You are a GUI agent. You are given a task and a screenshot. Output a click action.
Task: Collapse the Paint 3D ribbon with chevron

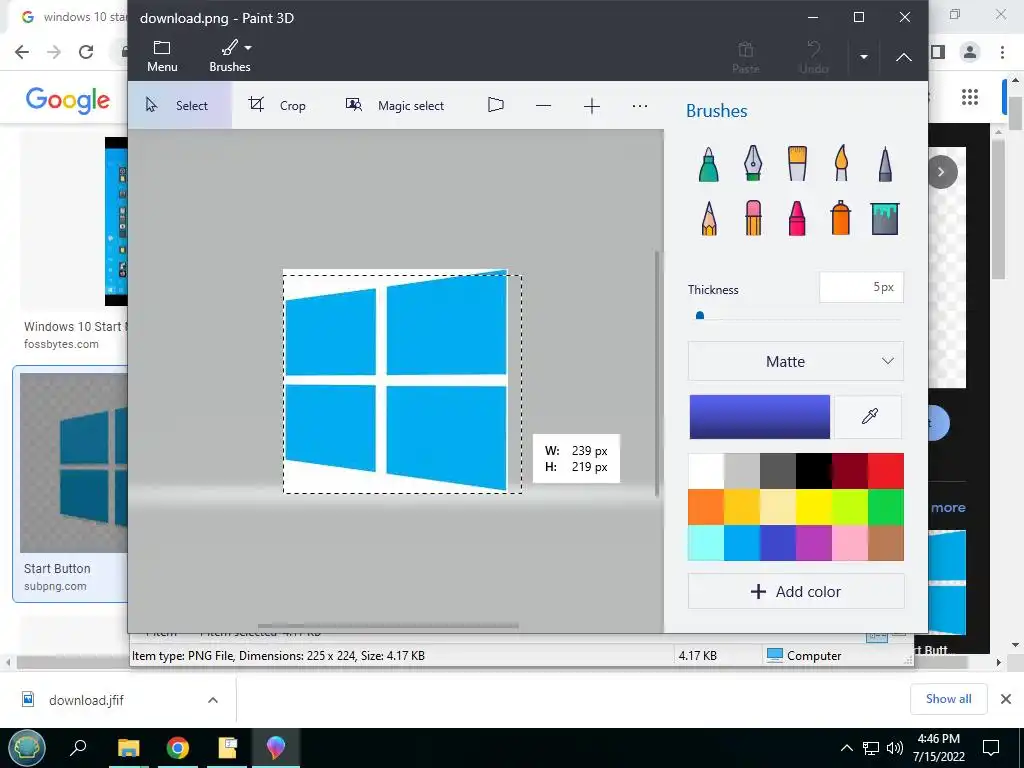click(x=904, y=57)
